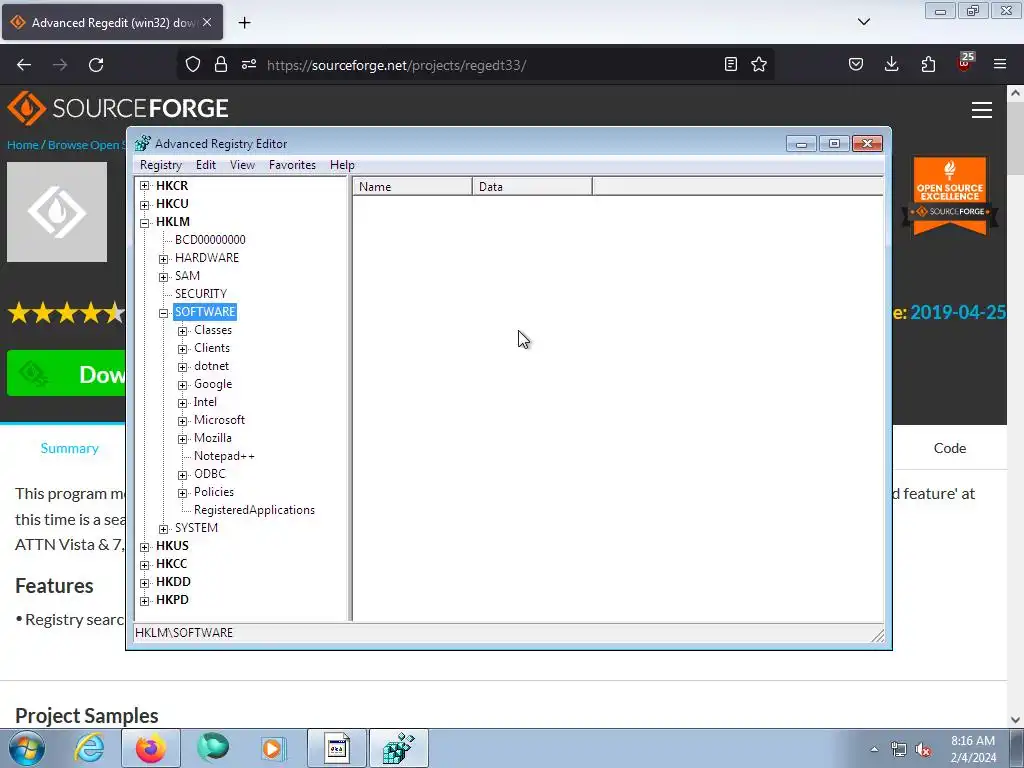Select the Mozilla key

tap(213, 438)
